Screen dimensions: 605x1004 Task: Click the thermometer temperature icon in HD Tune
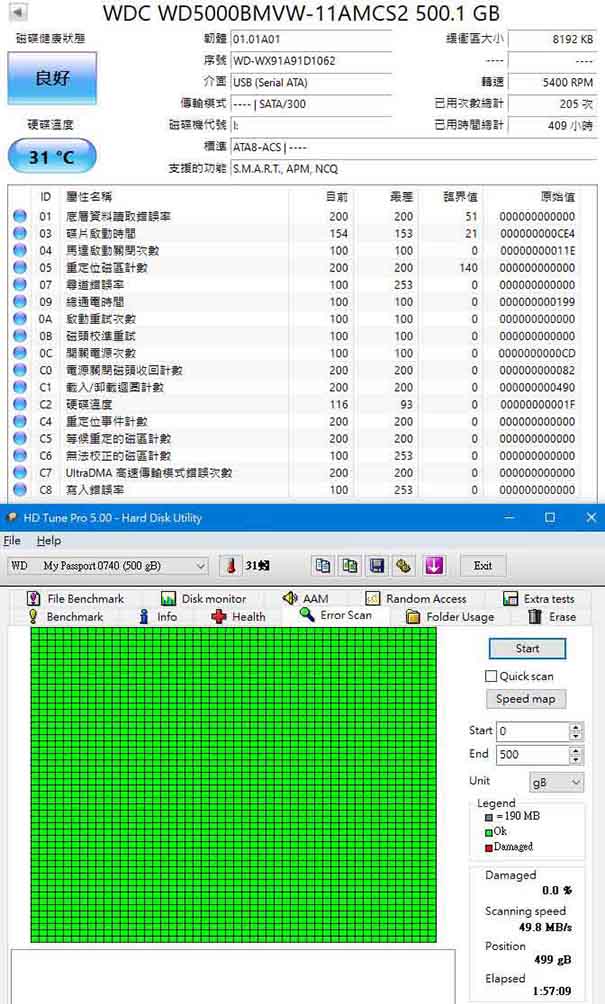230,565
